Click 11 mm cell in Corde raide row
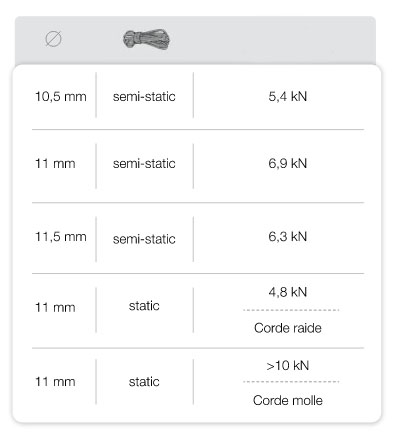Viewport: 401px width, 446px height. point(55,307)
